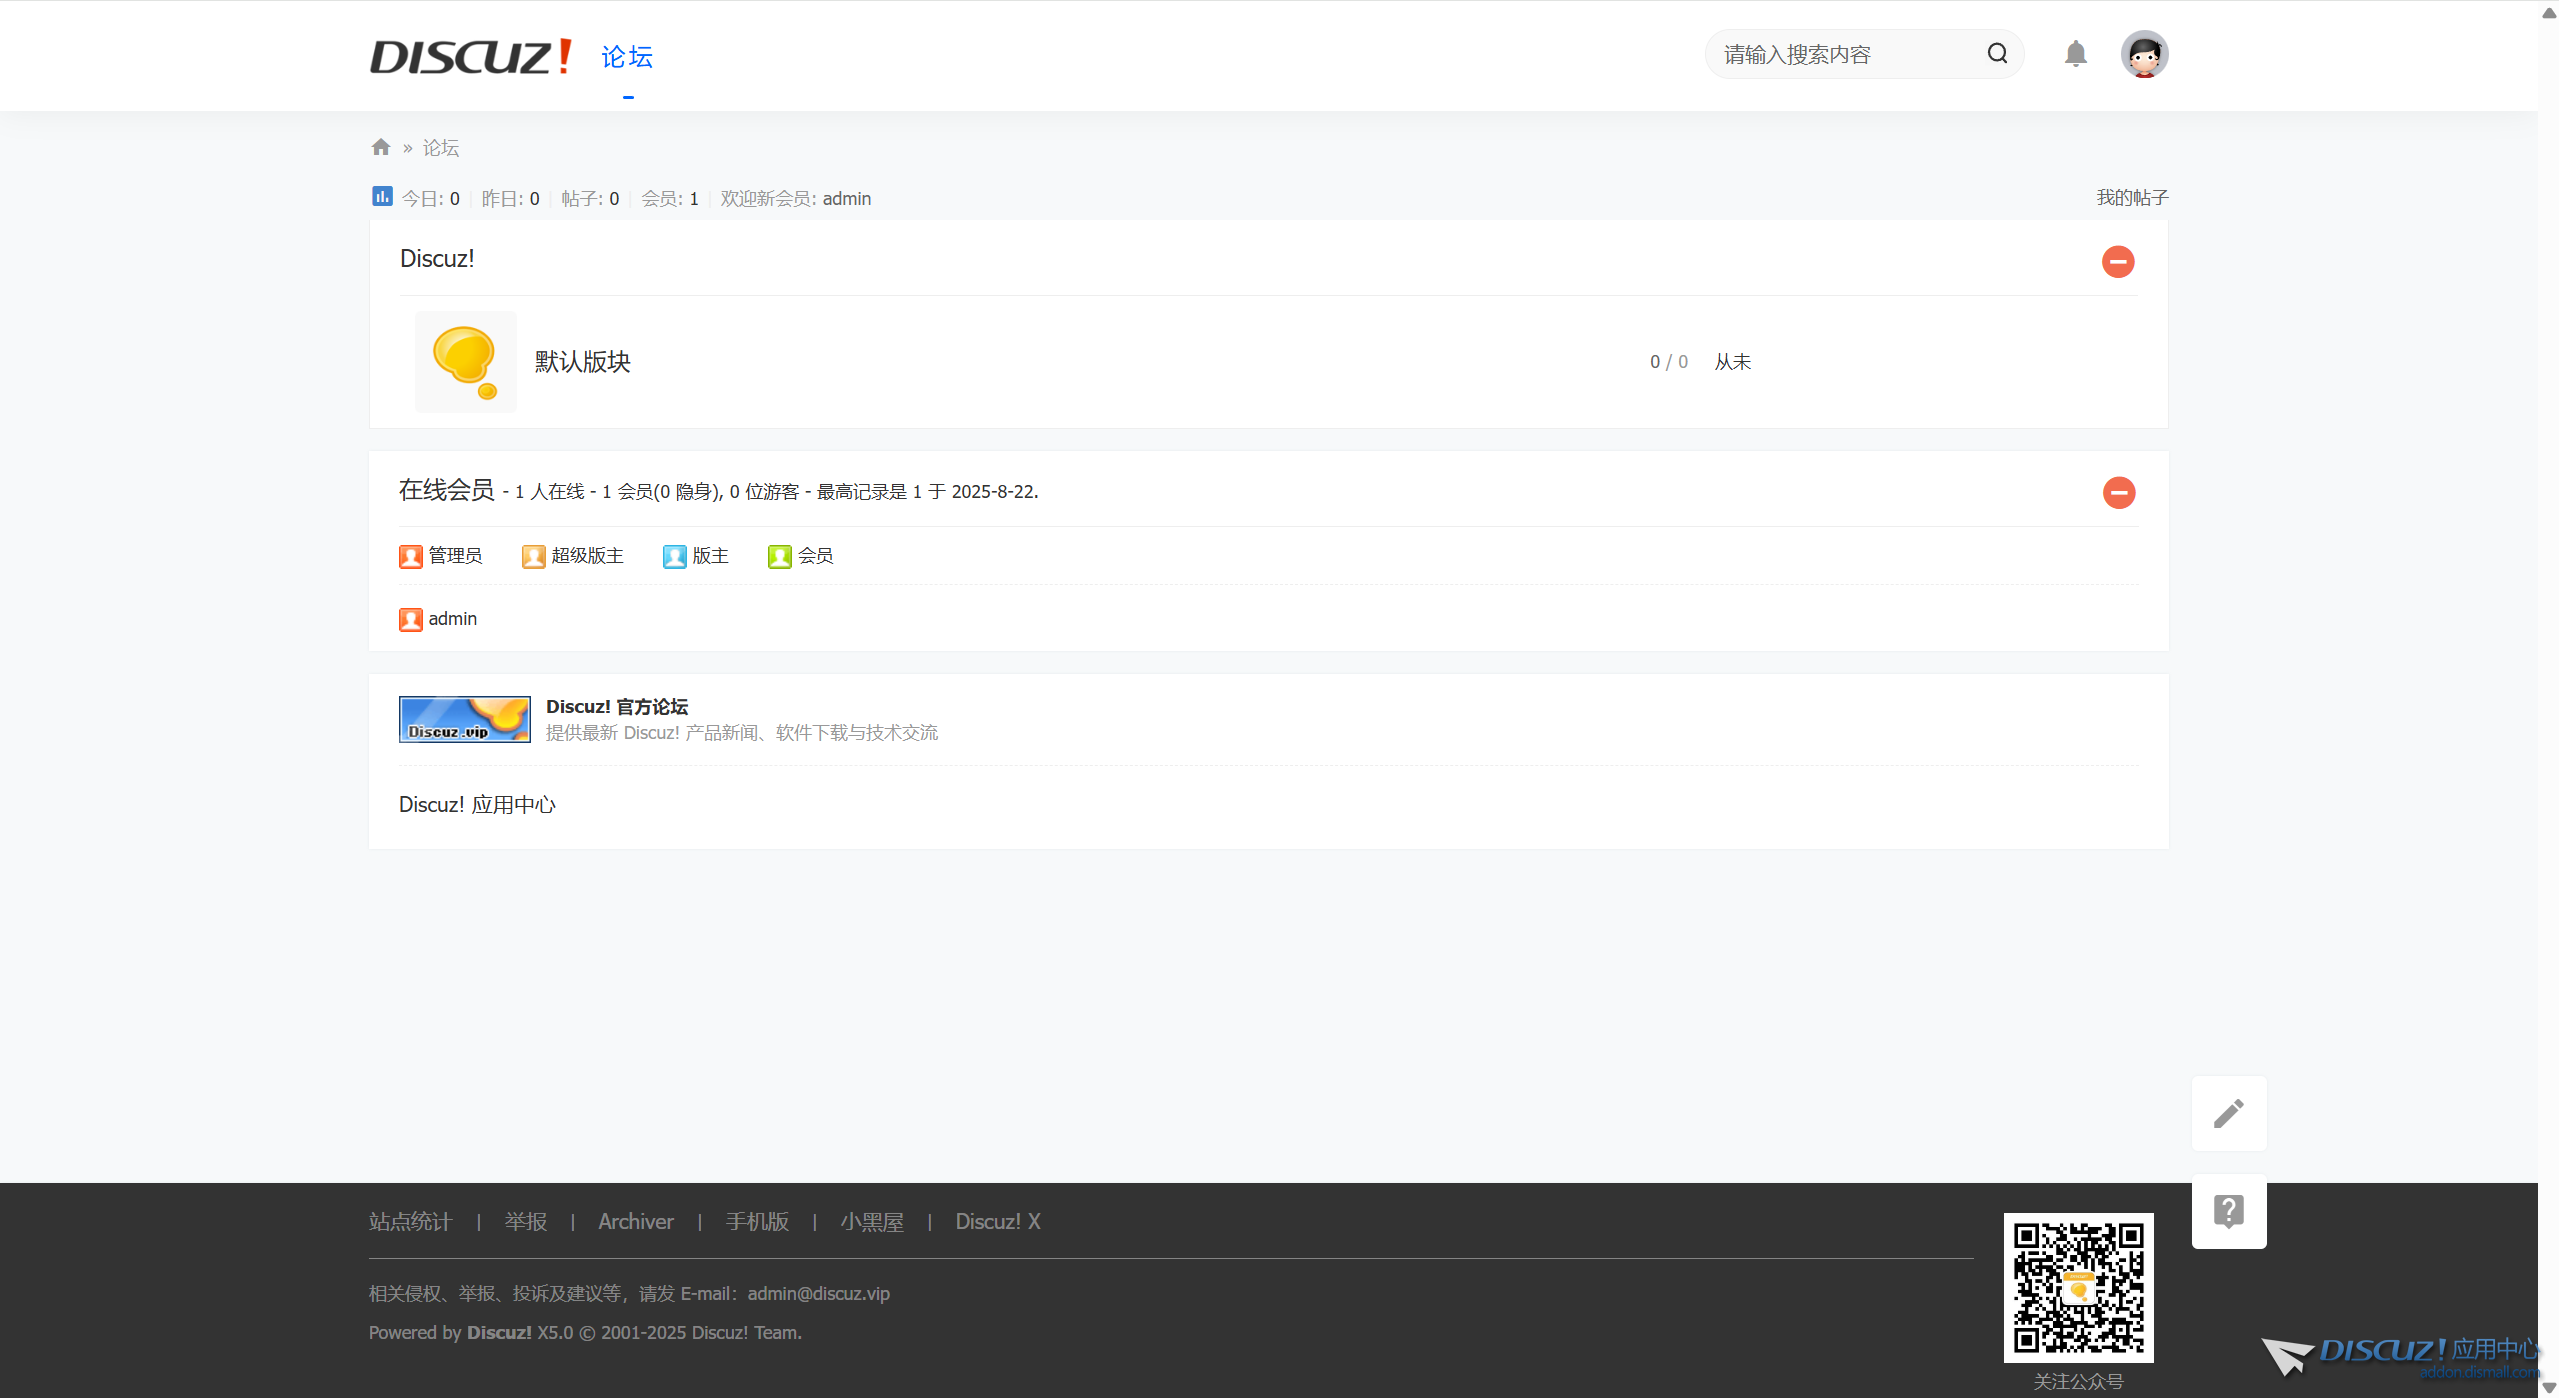Click the 昨日: 0 statistic
The height and width of the screenshot is (1398, 2559).
(510, 199)
